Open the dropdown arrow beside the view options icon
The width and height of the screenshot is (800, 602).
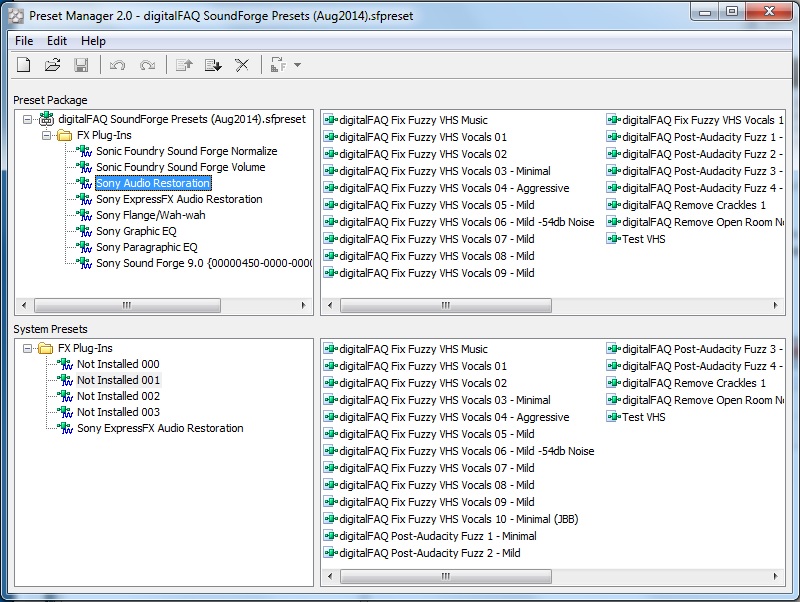(x=297, y=65)
